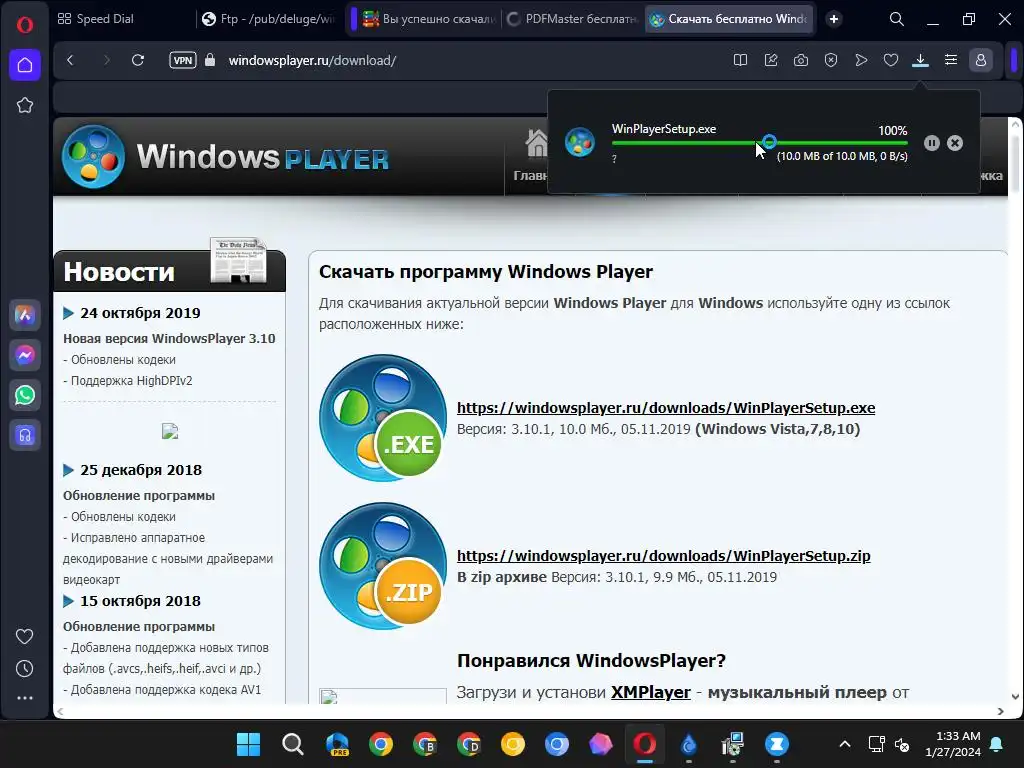
Task: Click the .ZIP Windows Player logo image
Action: click(x=383, y=566)
